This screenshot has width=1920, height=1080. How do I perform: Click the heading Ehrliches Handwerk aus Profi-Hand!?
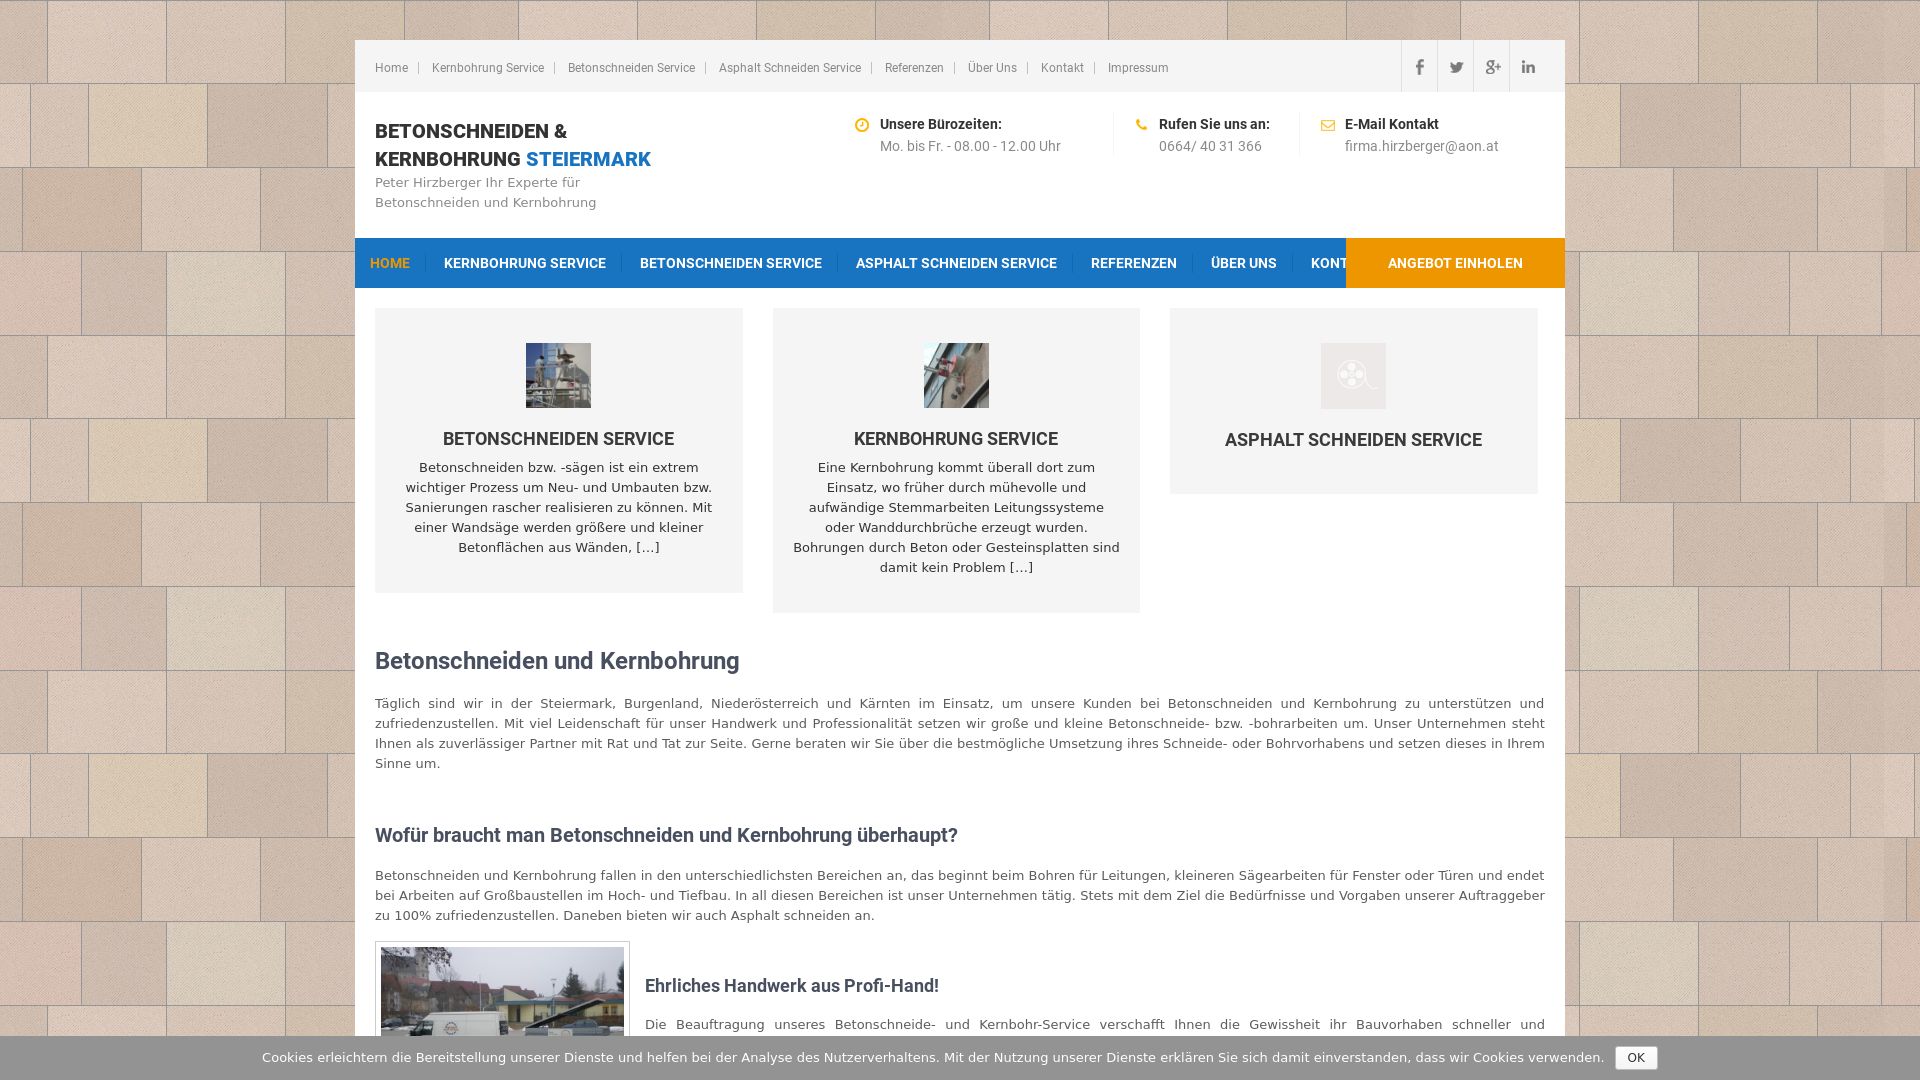(792, 986)
